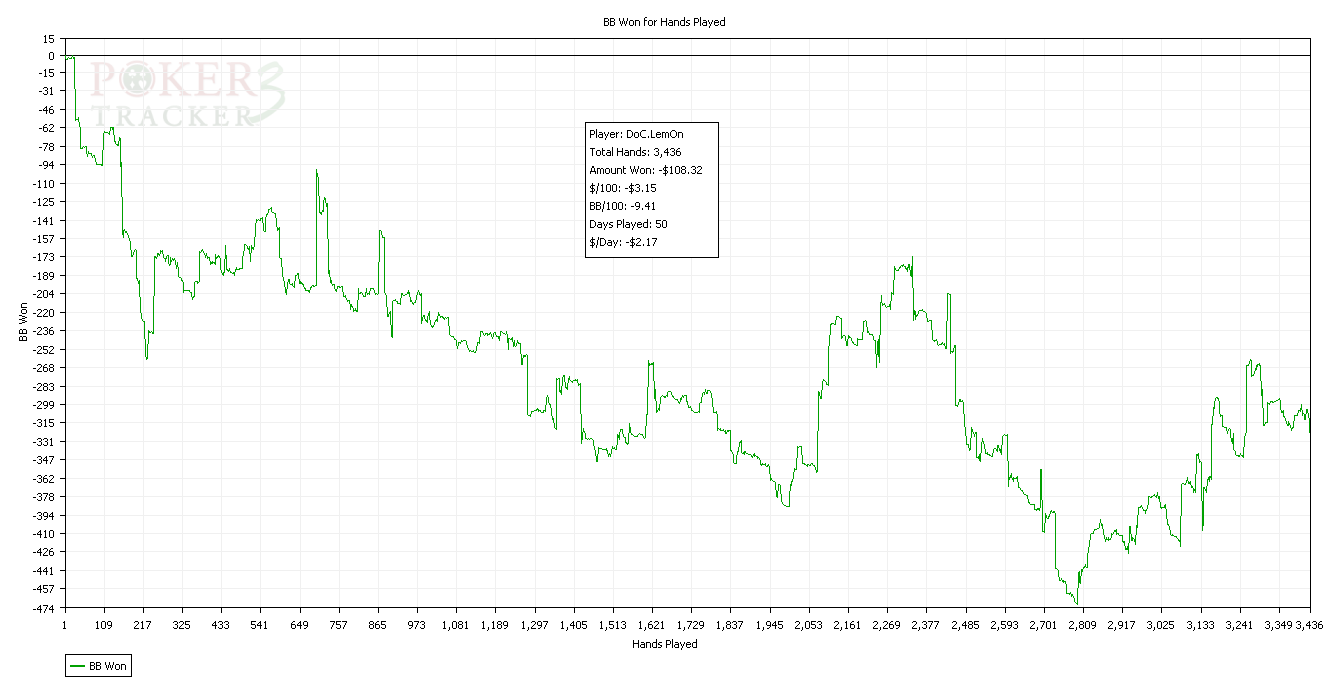This screenshot has height=693, width=1331.
Task: Click 'Amount Won: -$108.32' stat line
Action: (645, 170)
